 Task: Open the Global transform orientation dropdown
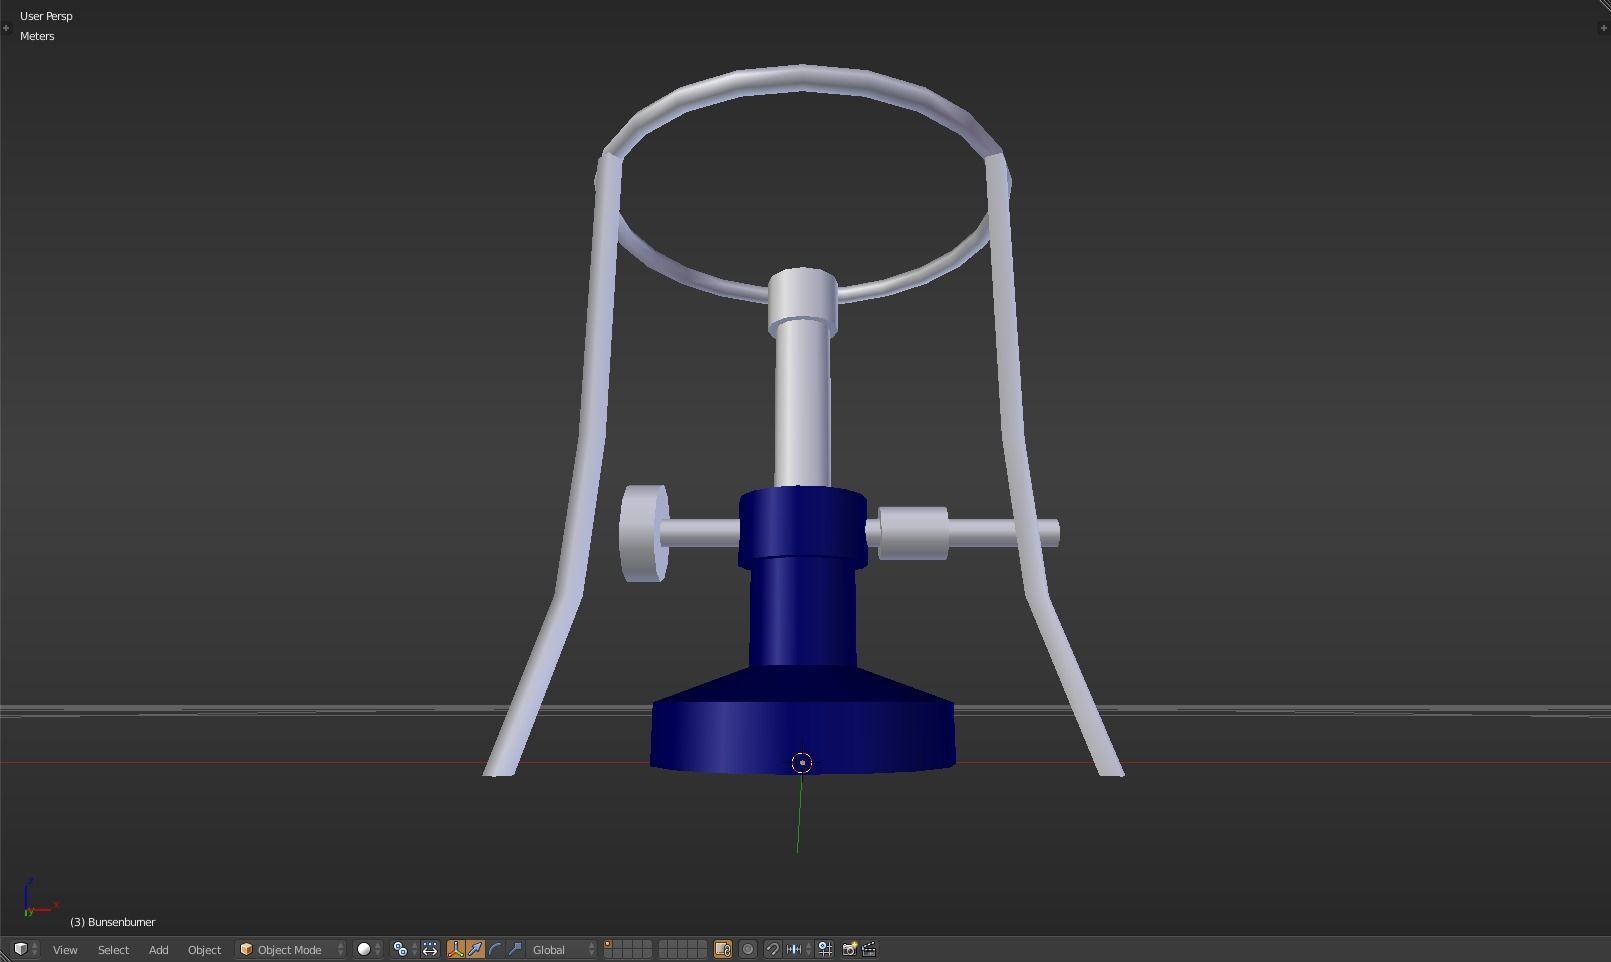pos(562,949)
